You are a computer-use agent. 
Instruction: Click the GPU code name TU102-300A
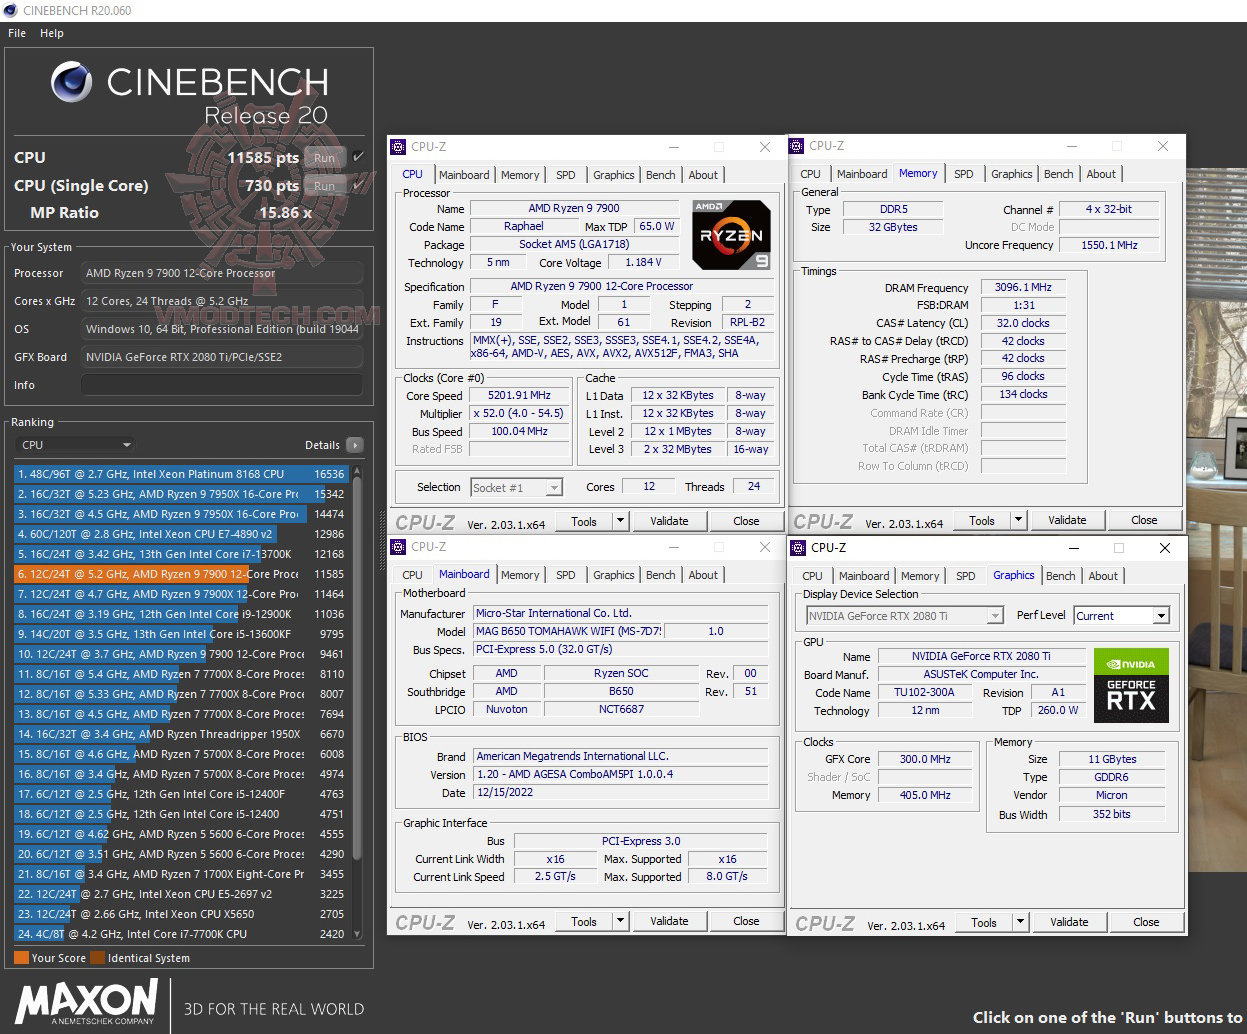click(x=924, y=692)
